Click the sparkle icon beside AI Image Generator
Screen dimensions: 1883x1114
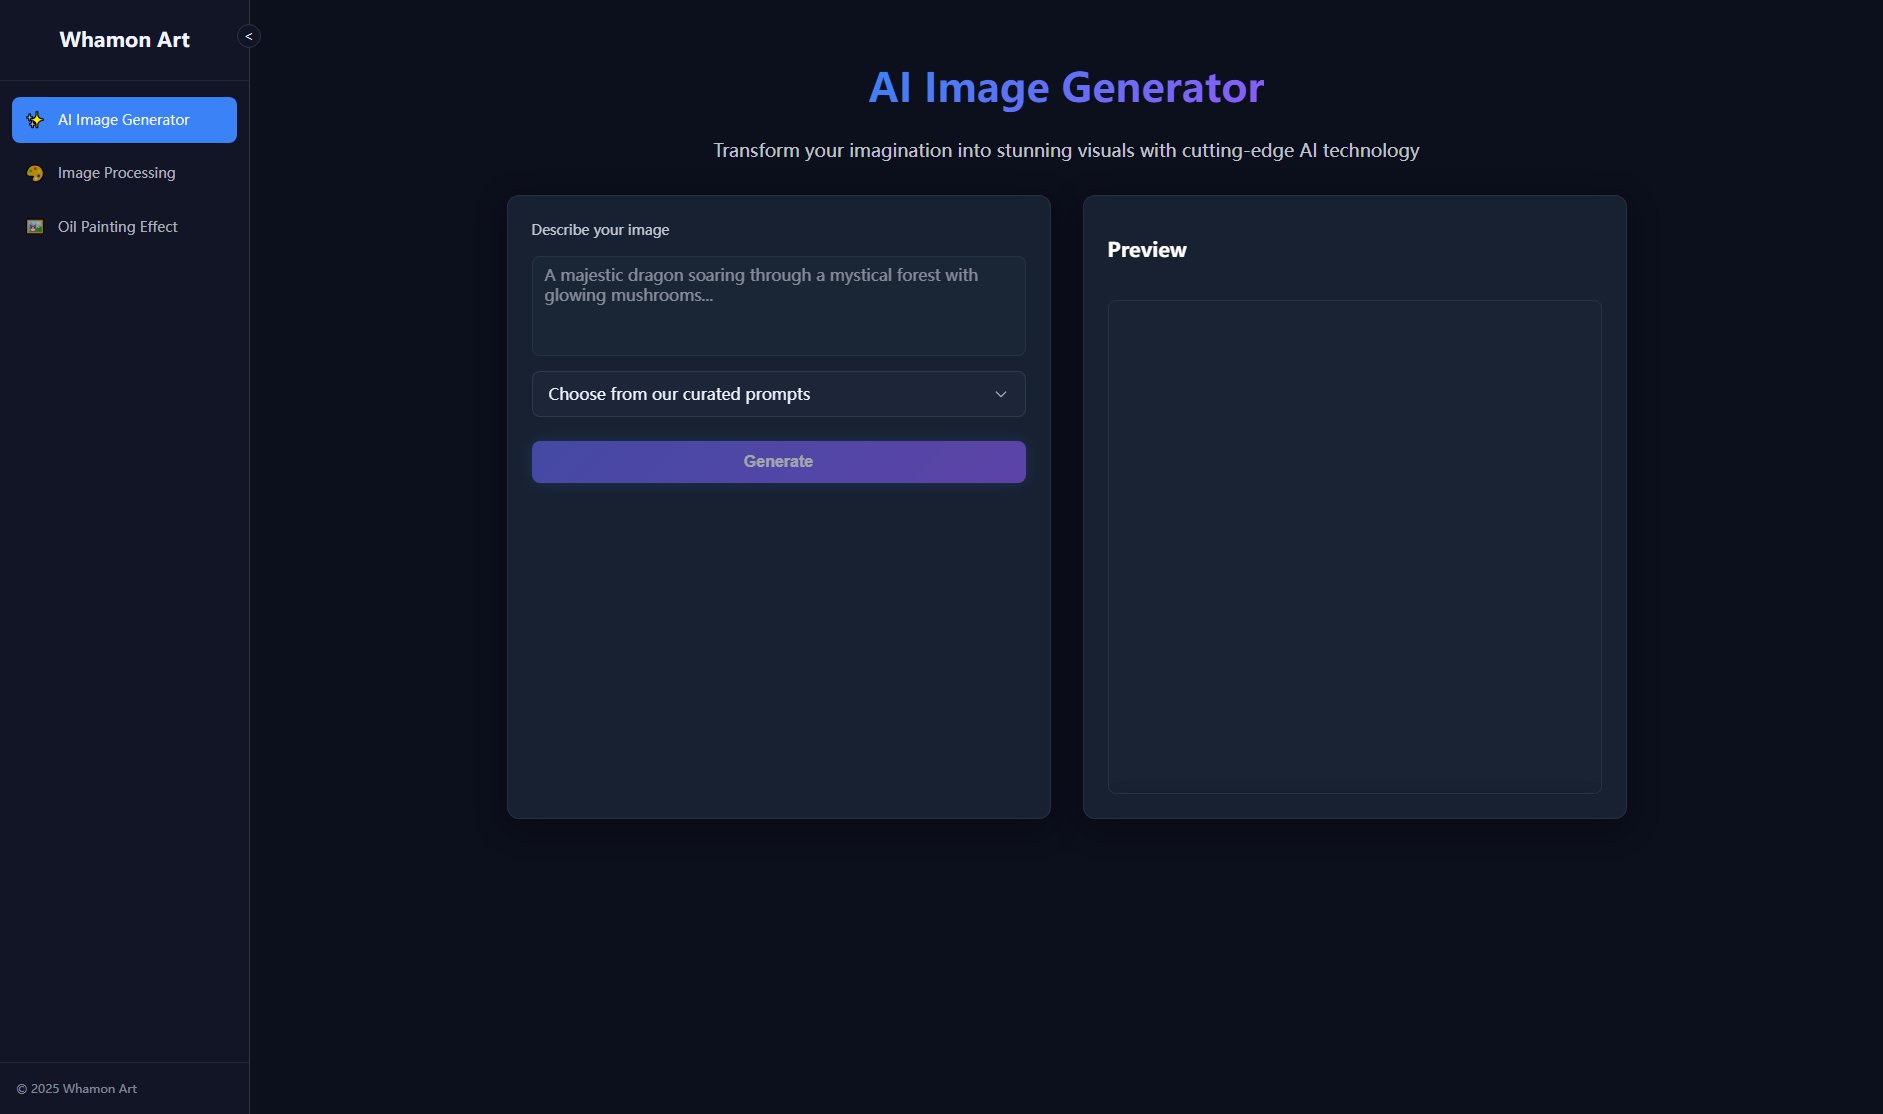click(x=35, y=120)
